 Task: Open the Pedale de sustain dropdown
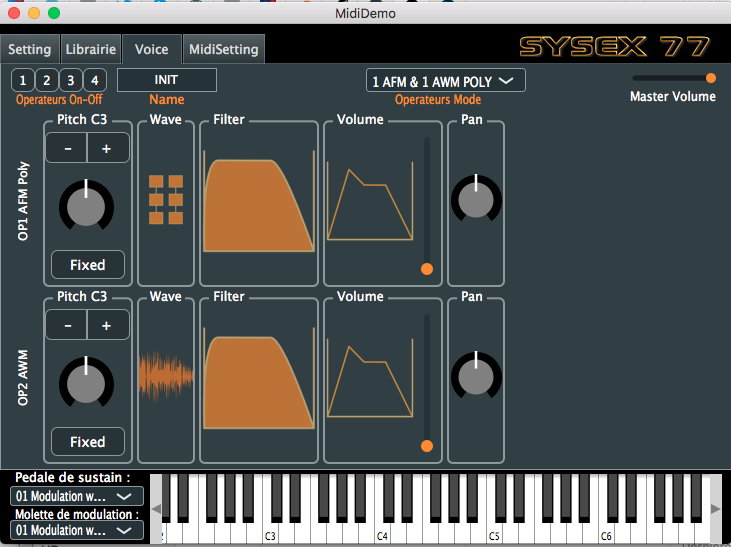click(x=77, y=496)
